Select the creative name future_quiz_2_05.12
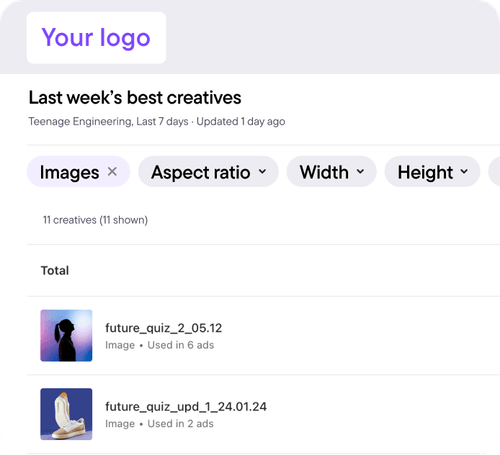The image size is (500, 455). (163, 328)
